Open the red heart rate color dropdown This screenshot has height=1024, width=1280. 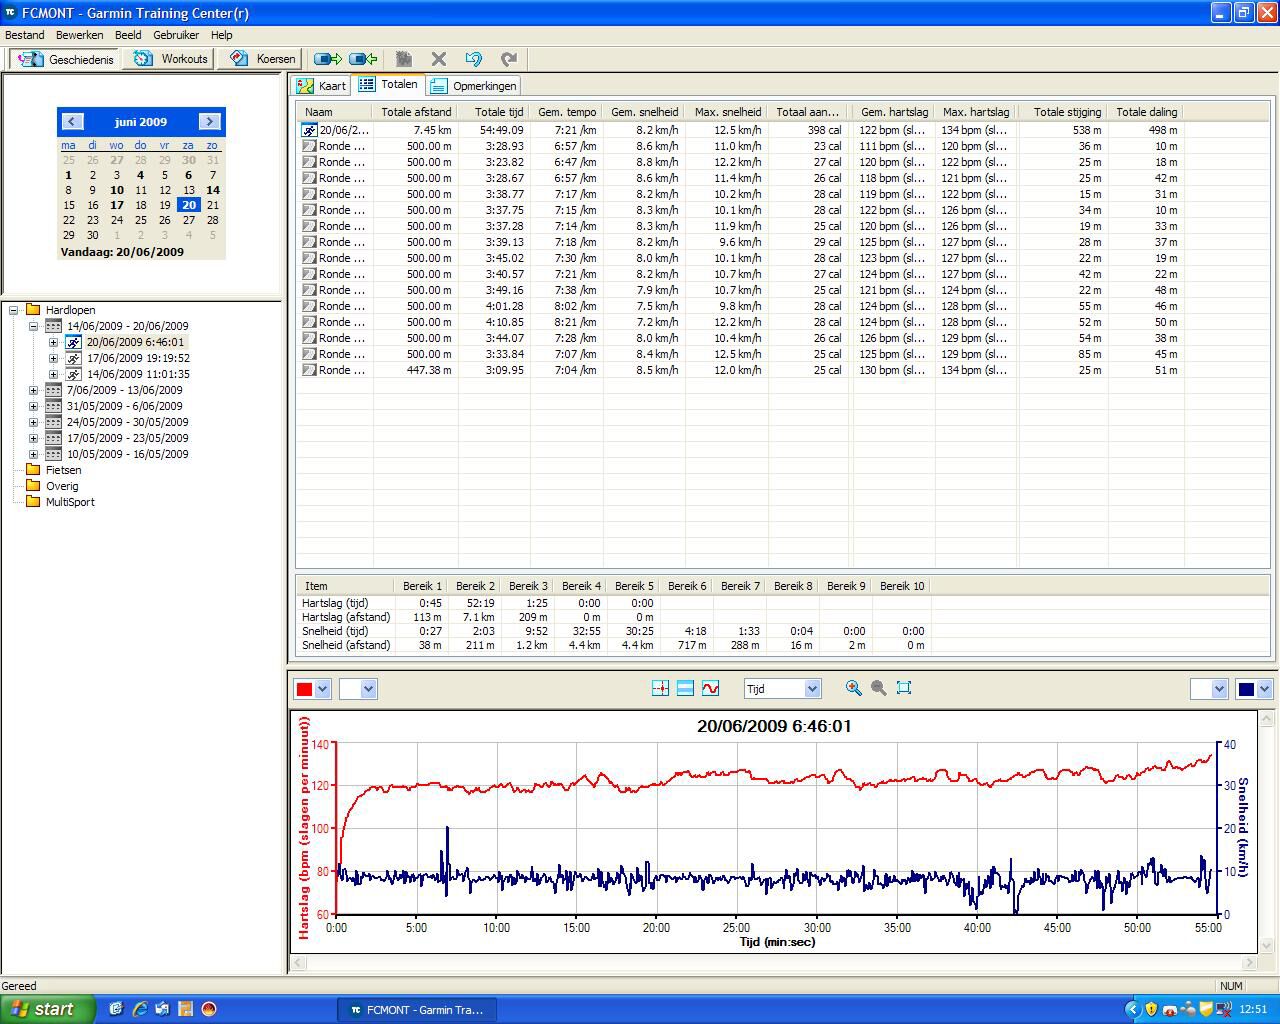(x=322, y=688)
